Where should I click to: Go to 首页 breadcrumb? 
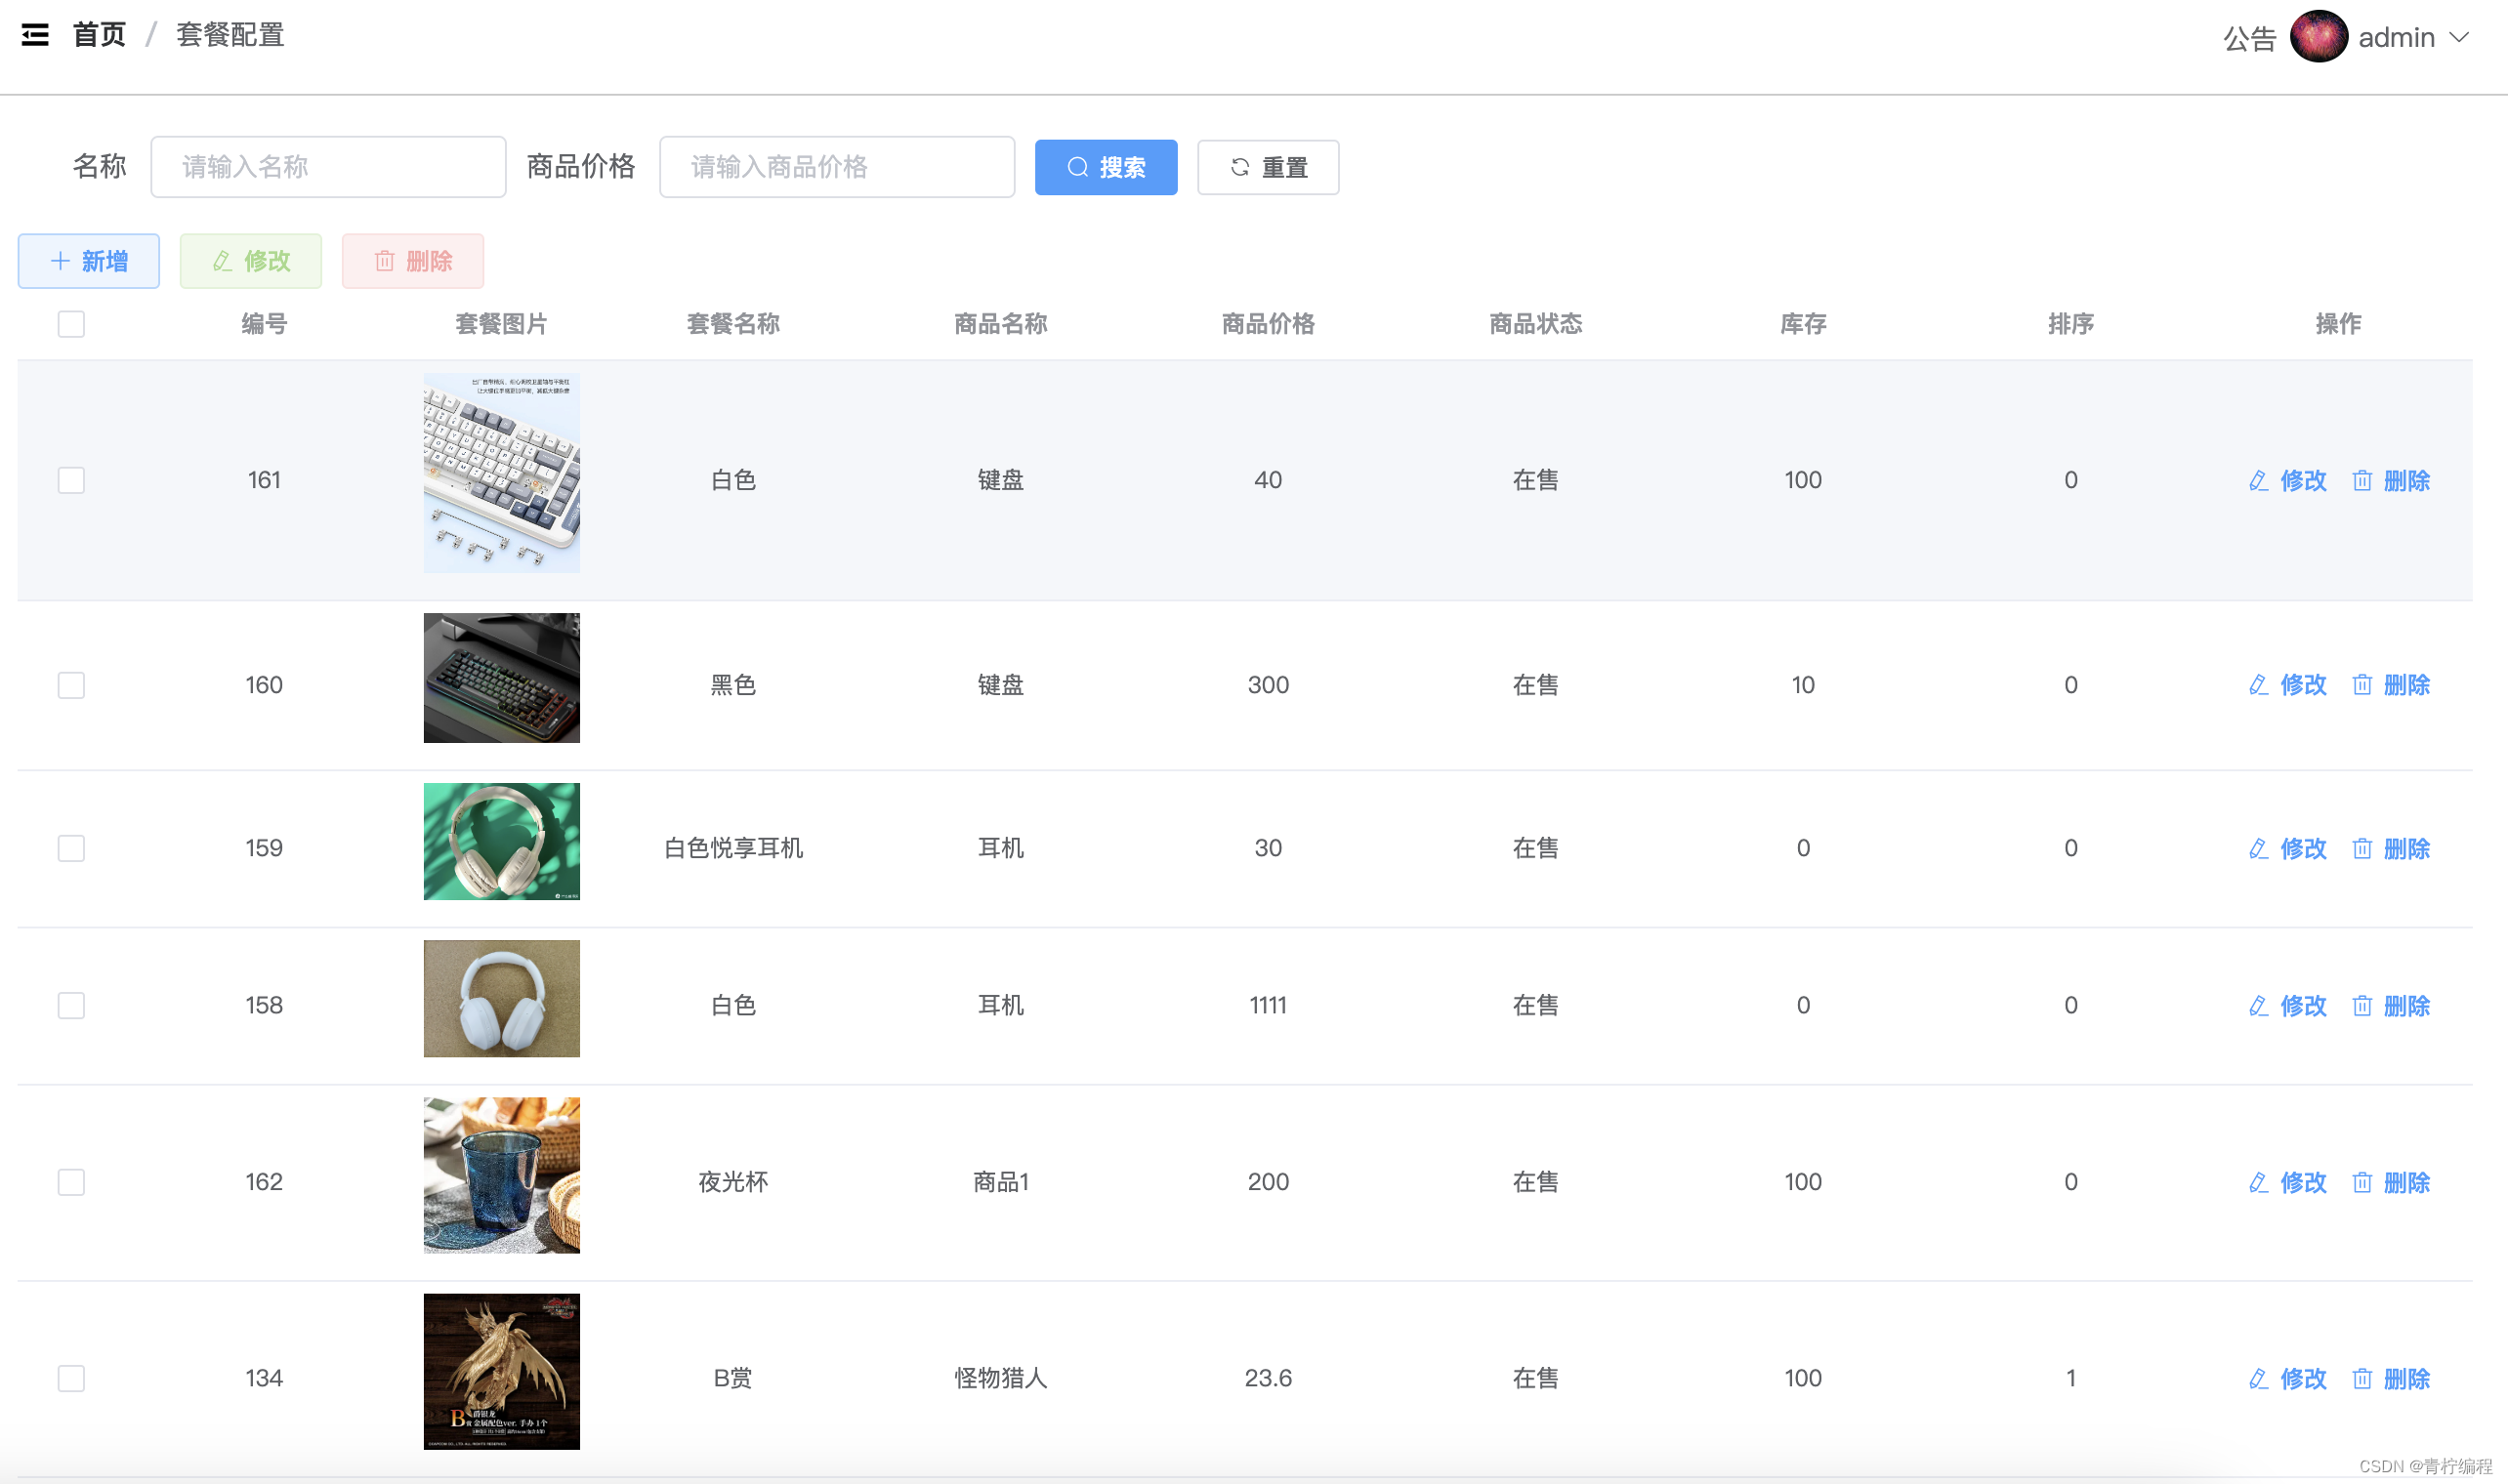[99, 35]
